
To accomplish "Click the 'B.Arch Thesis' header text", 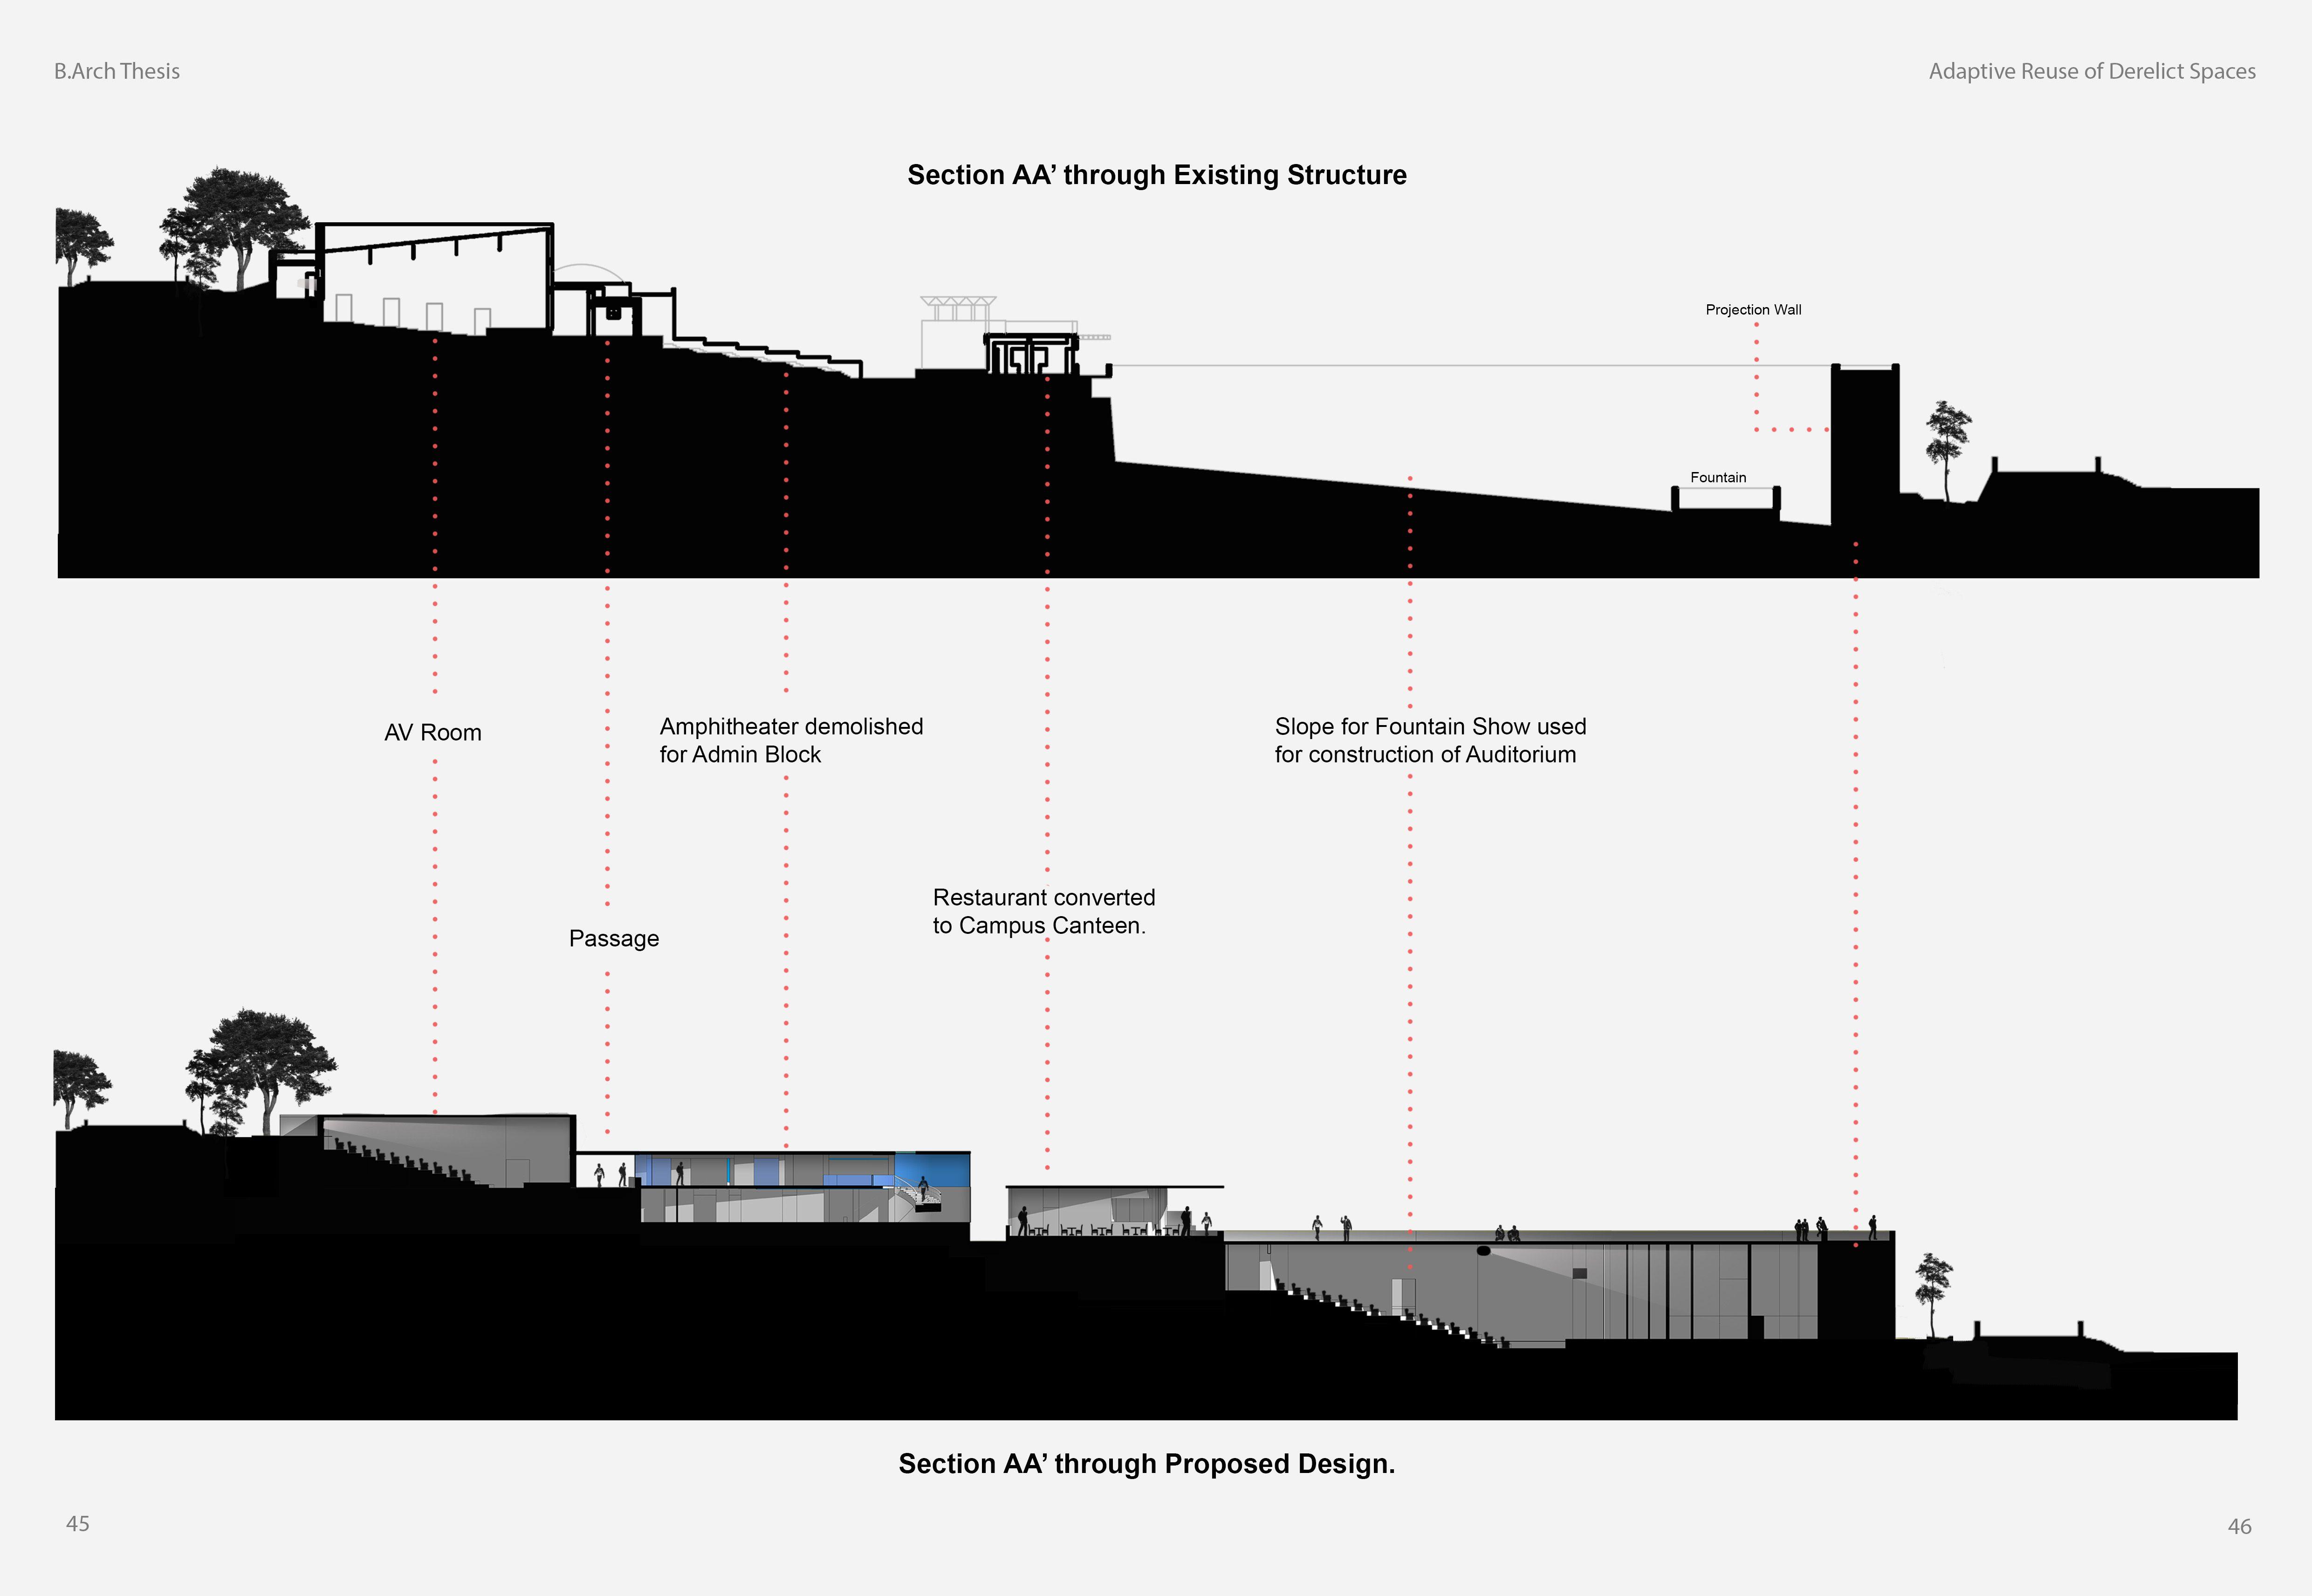I will tap(117, 71).
